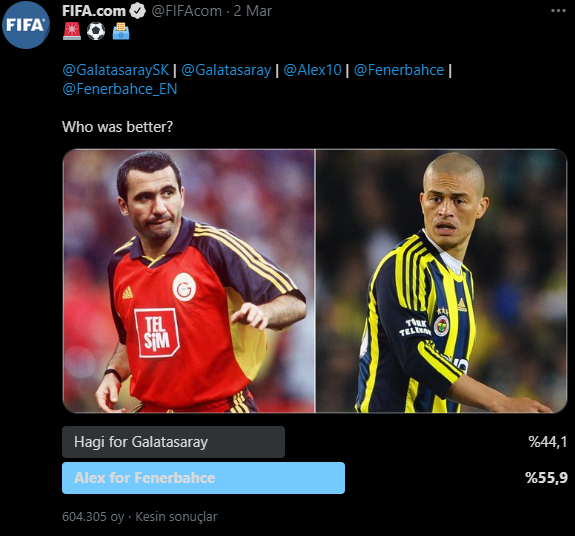Click the verified badge next to FIFA.com
This screenshot has height=536, width=575.
[x=138, y=11]
